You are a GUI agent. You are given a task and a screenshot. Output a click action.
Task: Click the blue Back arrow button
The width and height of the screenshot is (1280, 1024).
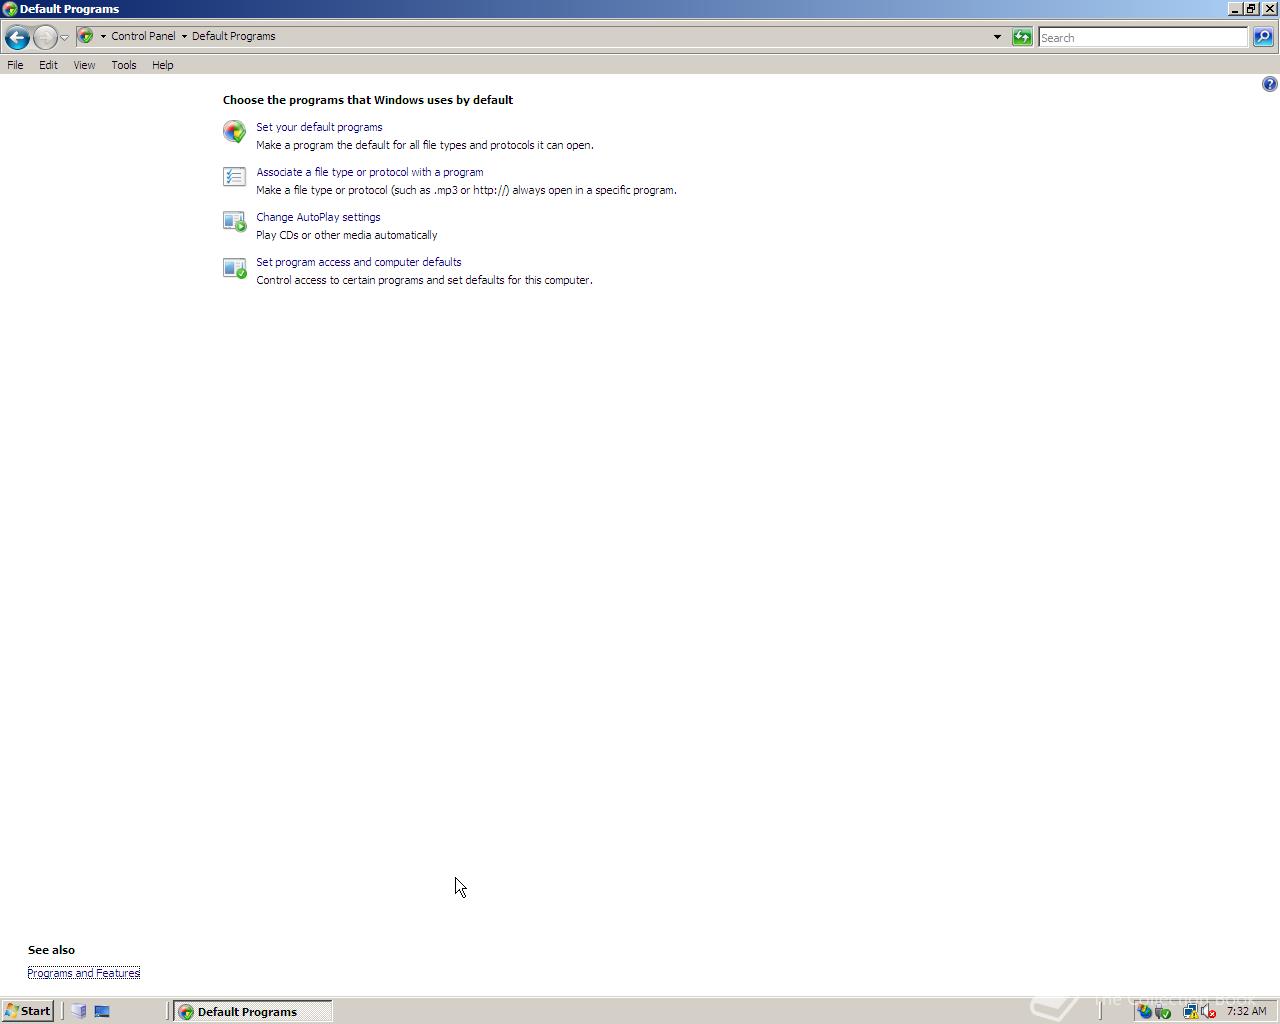[17, 37]
